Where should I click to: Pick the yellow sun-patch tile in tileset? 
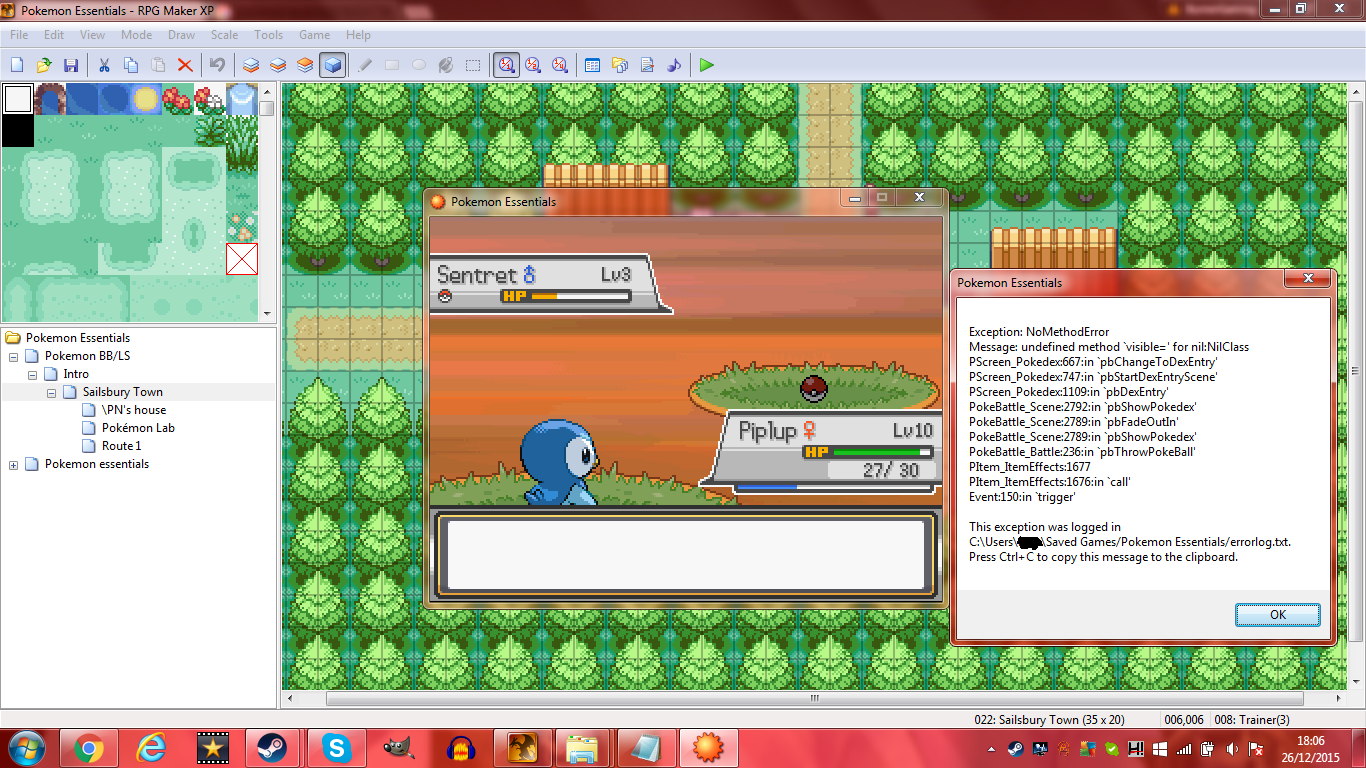coord(145,99)
